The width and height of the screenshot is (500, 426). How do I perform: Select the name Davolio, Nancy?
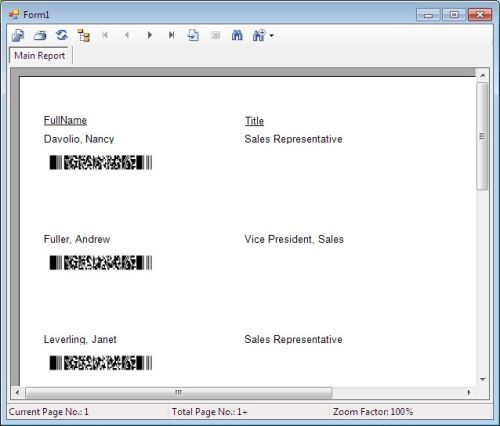click(x=79, y=139)
